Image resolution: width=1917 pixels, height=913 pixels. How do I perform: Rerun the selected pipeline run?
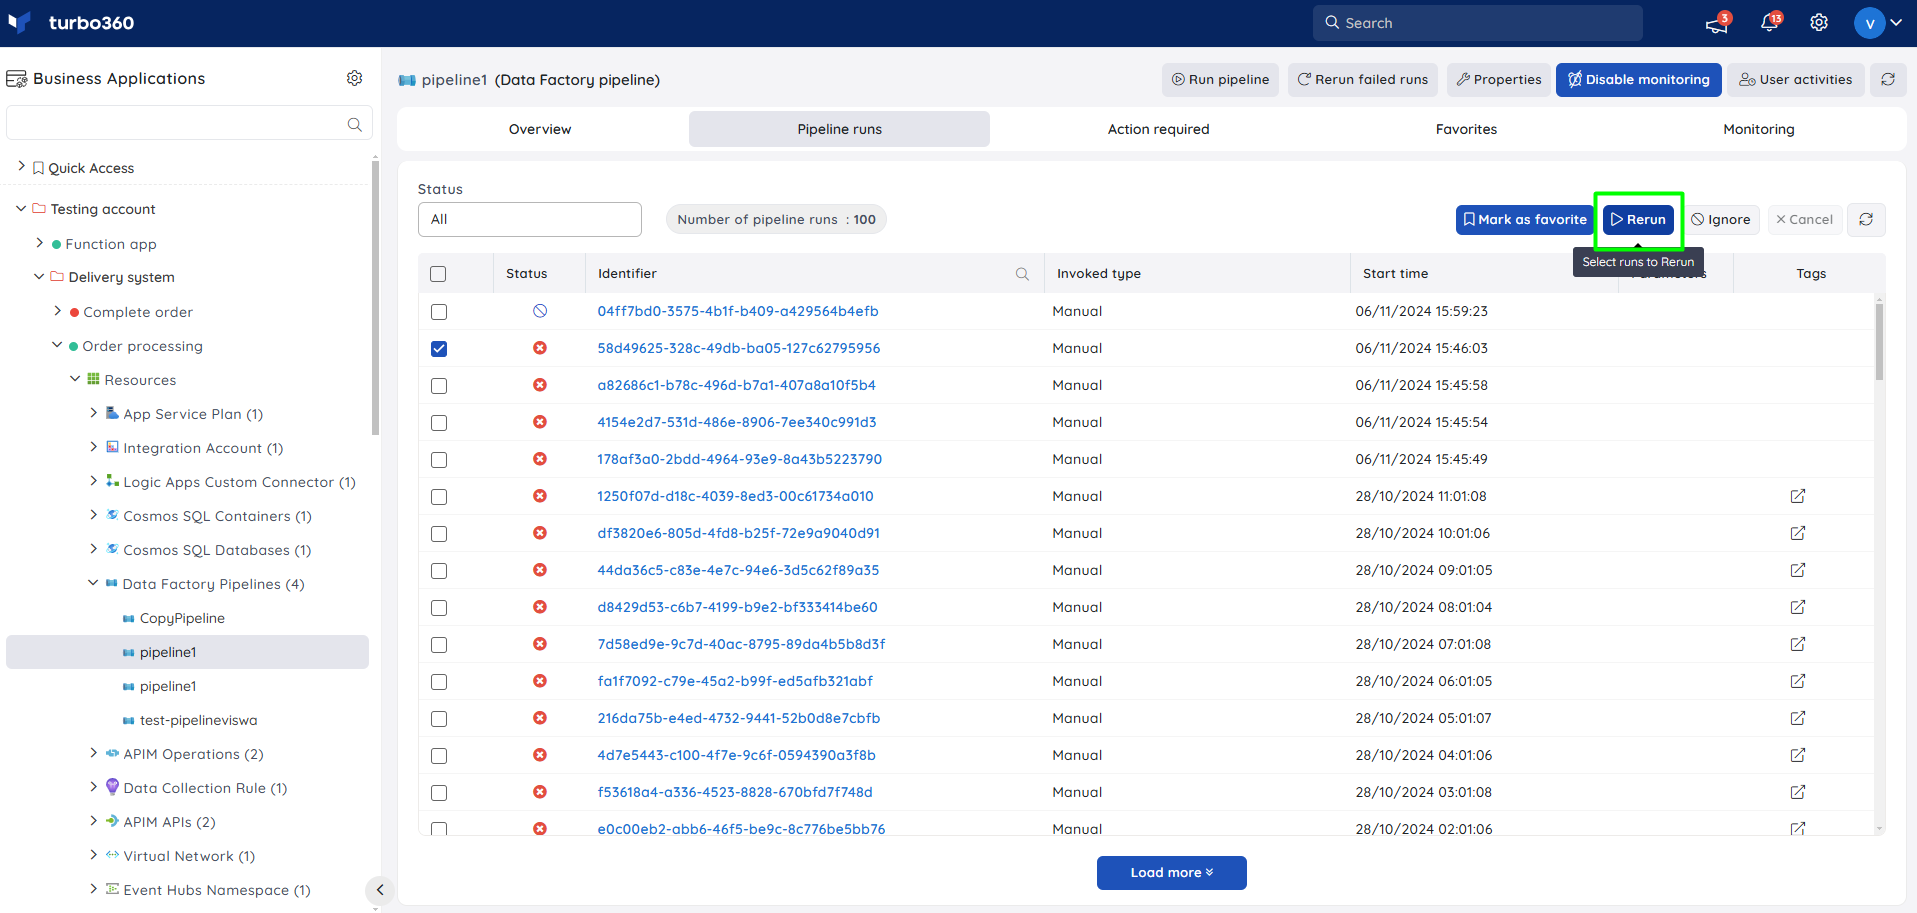(1638, 220)
